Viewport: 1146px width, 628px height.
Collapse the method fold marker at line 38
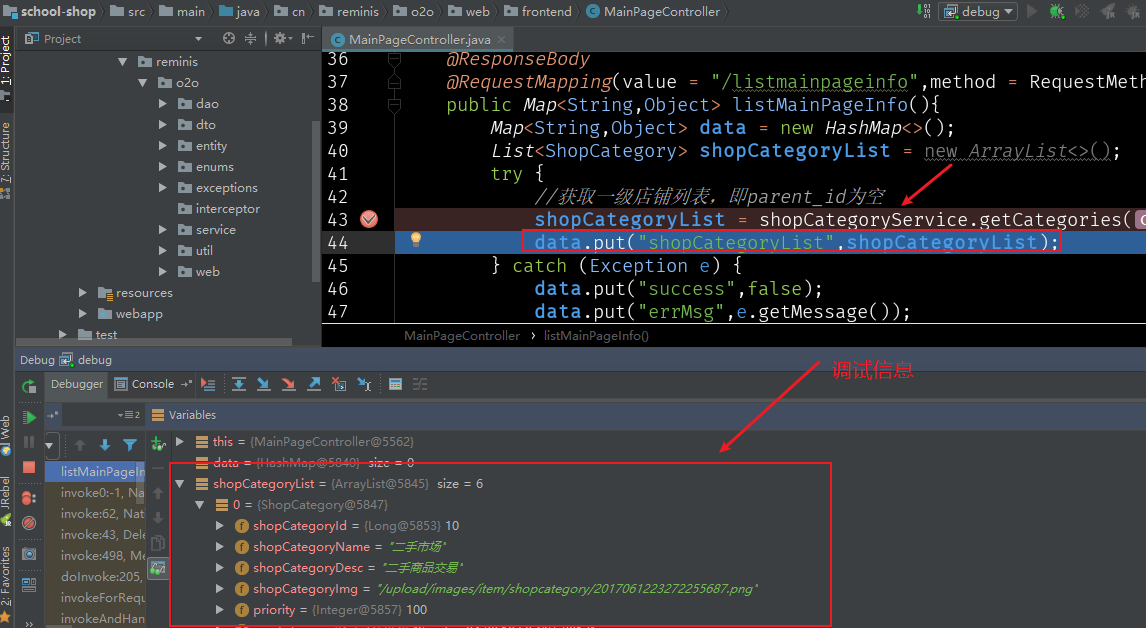pyautogui.click(x=394, y=105)
